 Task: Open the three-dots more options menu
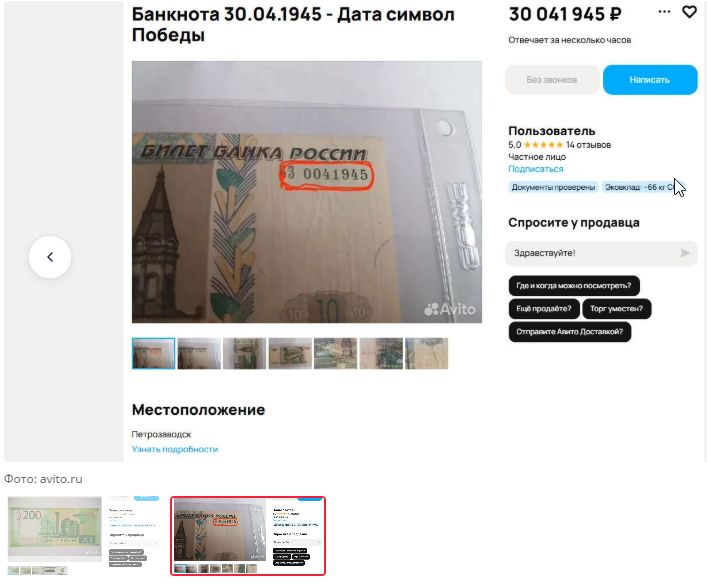[664, 12]
